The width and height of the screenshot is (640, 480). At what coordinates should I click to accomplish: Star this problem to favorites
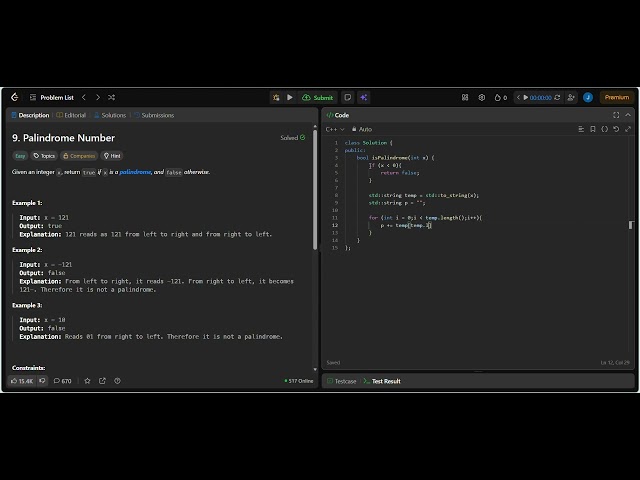87,381
